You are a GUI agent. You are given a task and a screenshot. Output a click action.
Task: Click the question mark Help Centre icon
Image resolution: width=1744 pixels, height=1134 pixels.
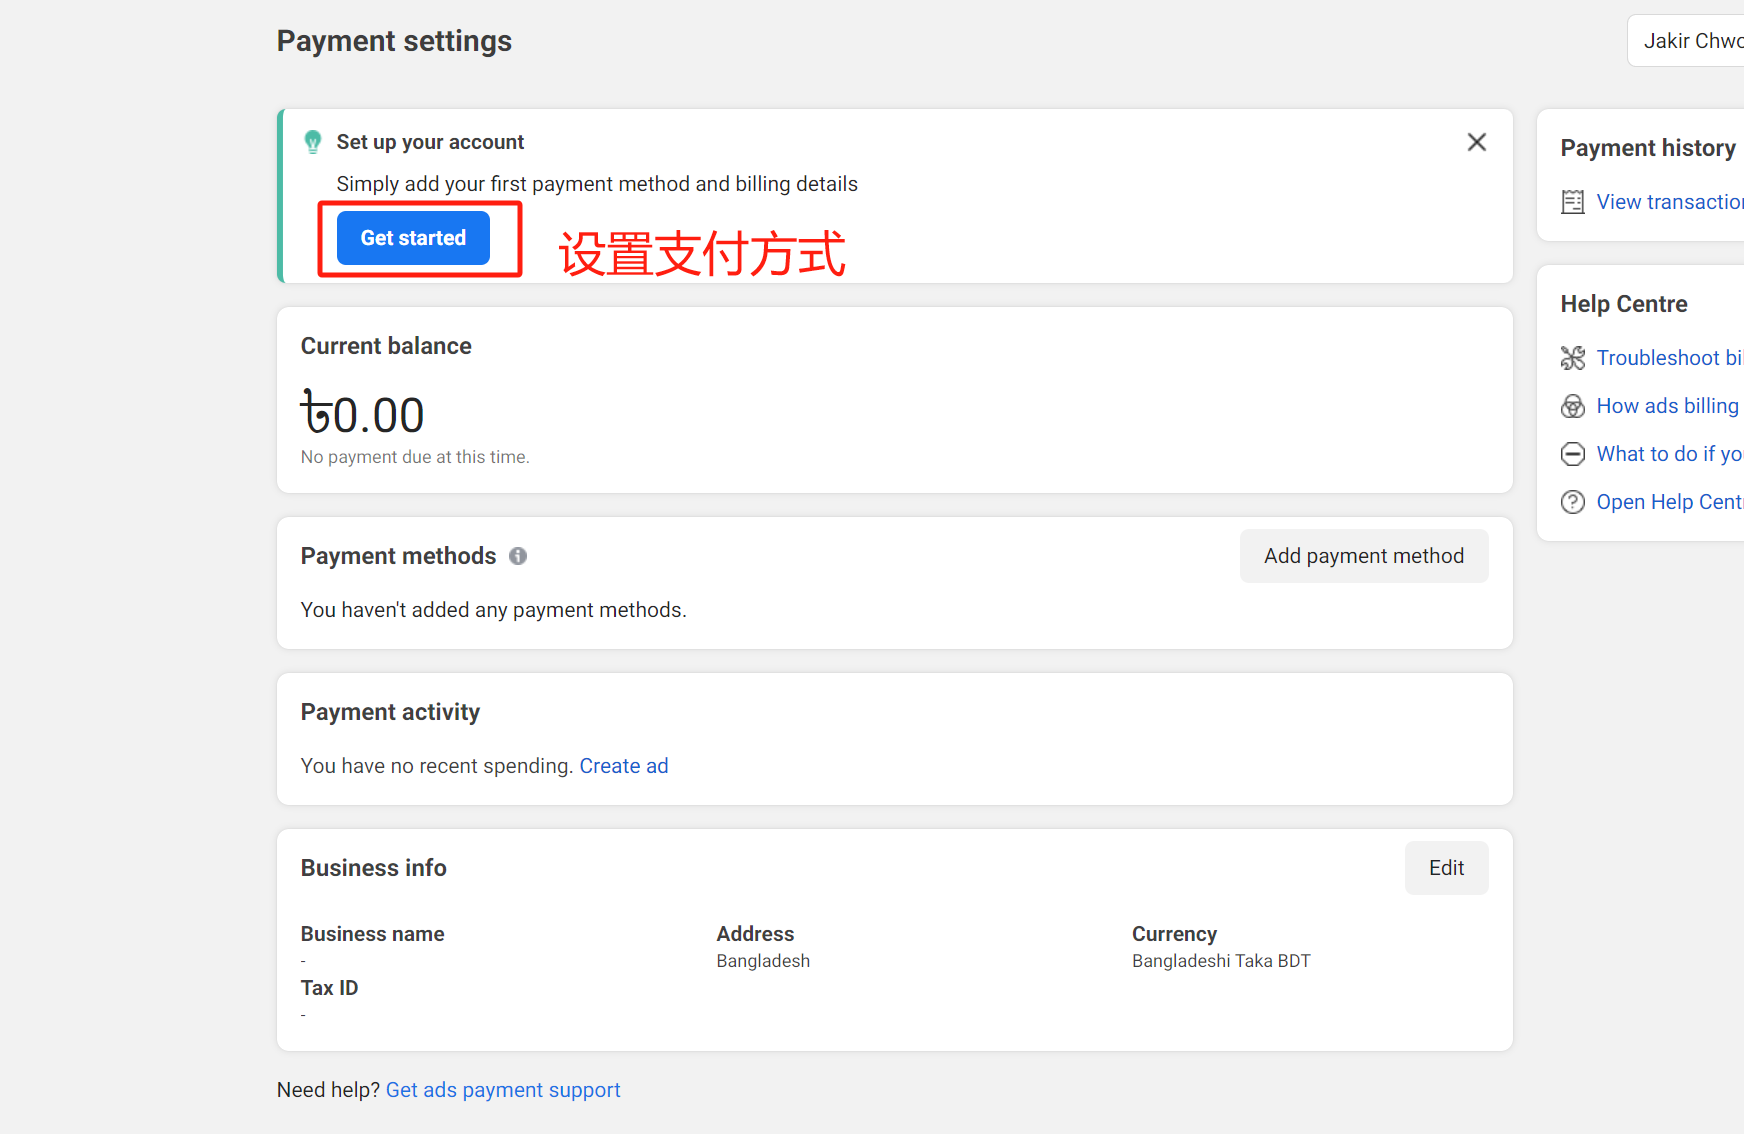click(x=1573, y=502)
